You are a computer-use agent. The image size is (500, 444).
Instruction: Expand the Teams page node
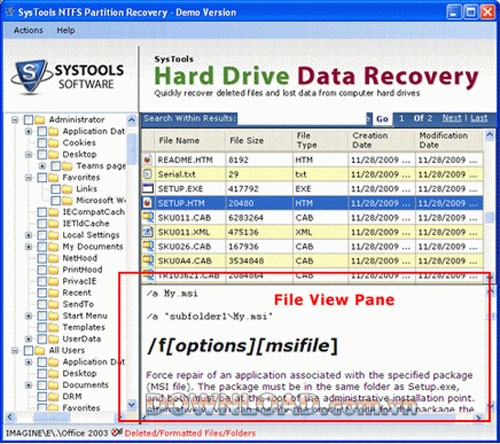pos(42,166)
